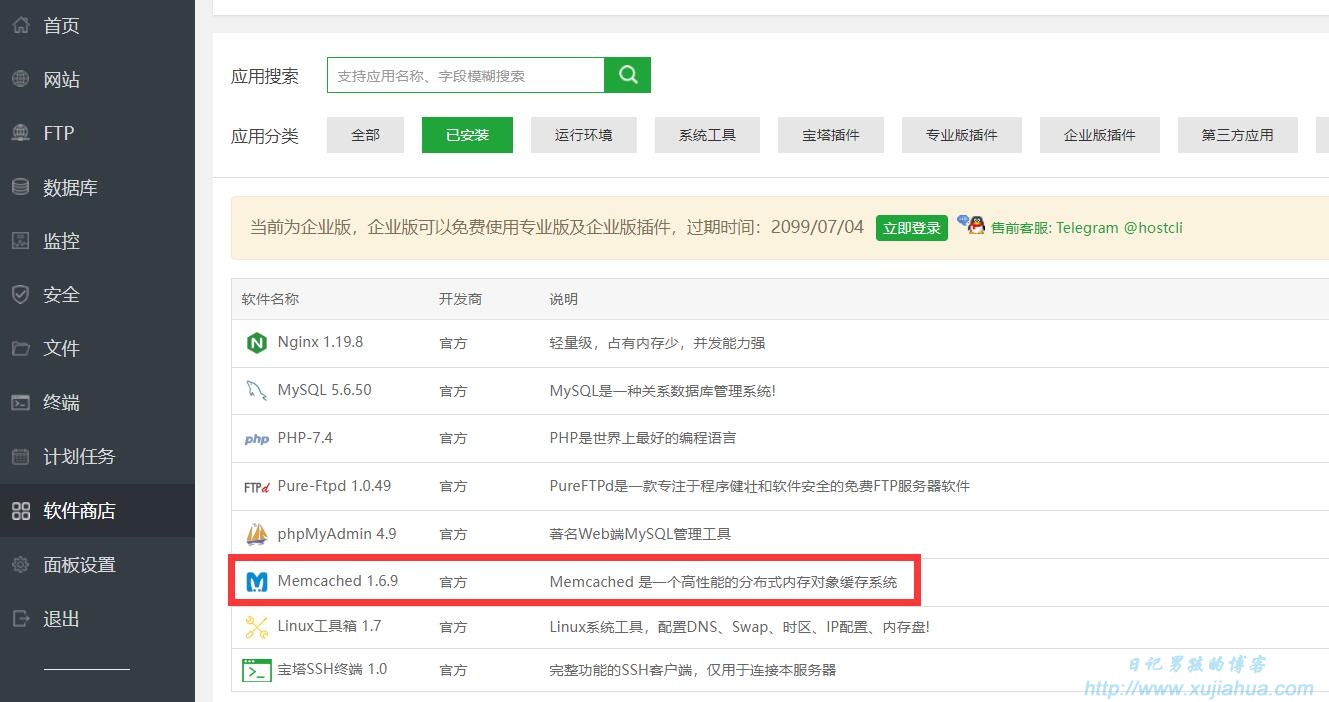The image size is (1329, 702).
Task: Go to 网站 in the sidebar
Action: [61, 80]
